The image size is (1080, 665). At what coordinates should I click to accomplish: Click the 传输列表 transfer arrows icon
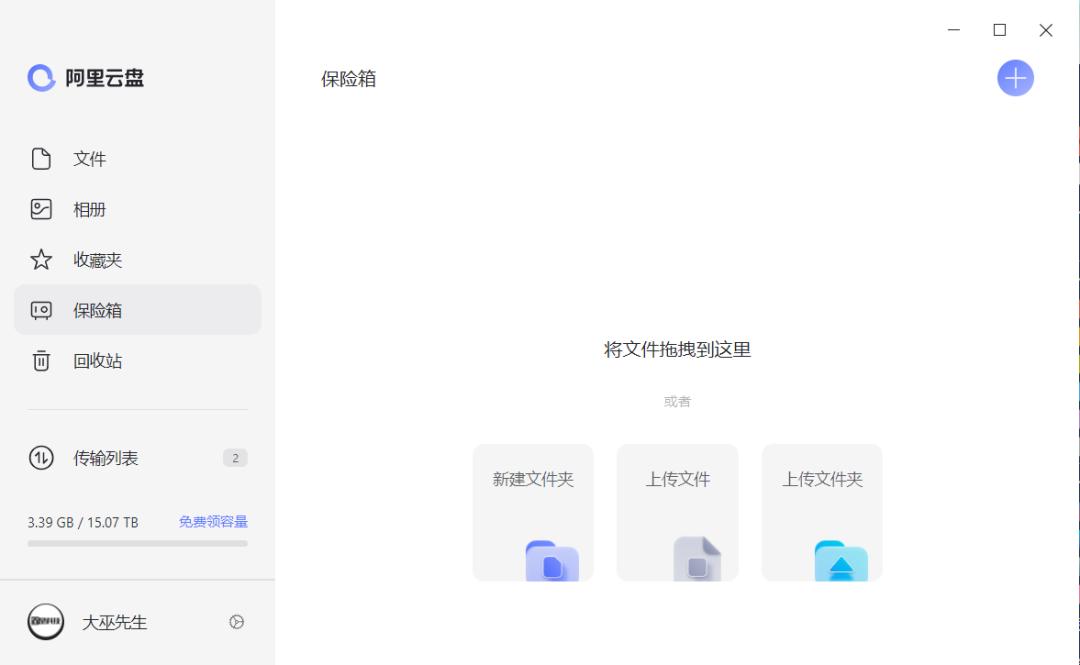pos(40,458)
